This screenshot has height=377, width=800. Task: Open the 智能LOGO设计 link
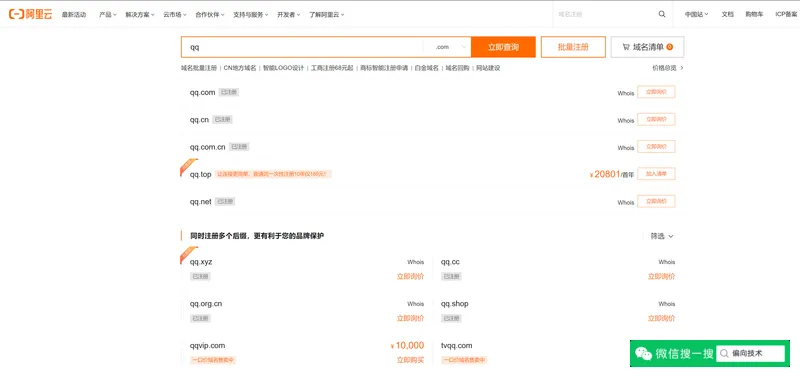point(283,68)
